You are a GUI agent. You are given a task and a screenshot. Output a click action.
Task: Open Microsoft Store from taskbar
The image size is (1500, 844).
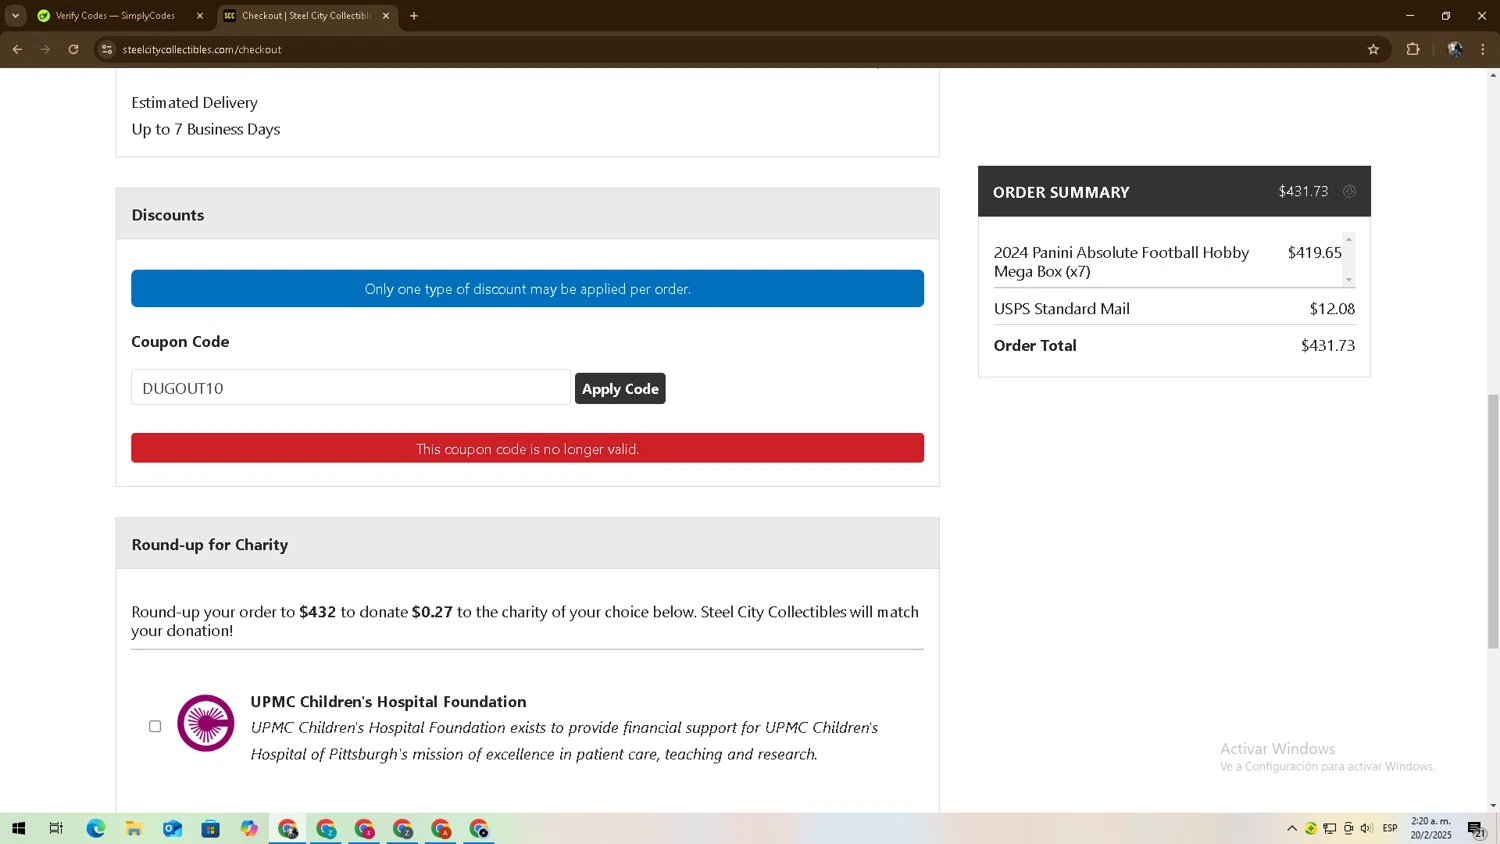coord(210,828)
